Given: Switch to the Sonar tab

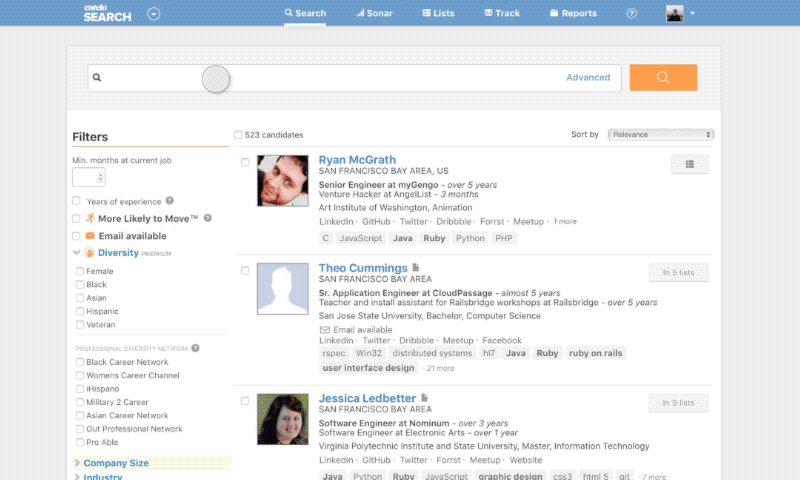Looking at the screenshot, I should 375,14.
